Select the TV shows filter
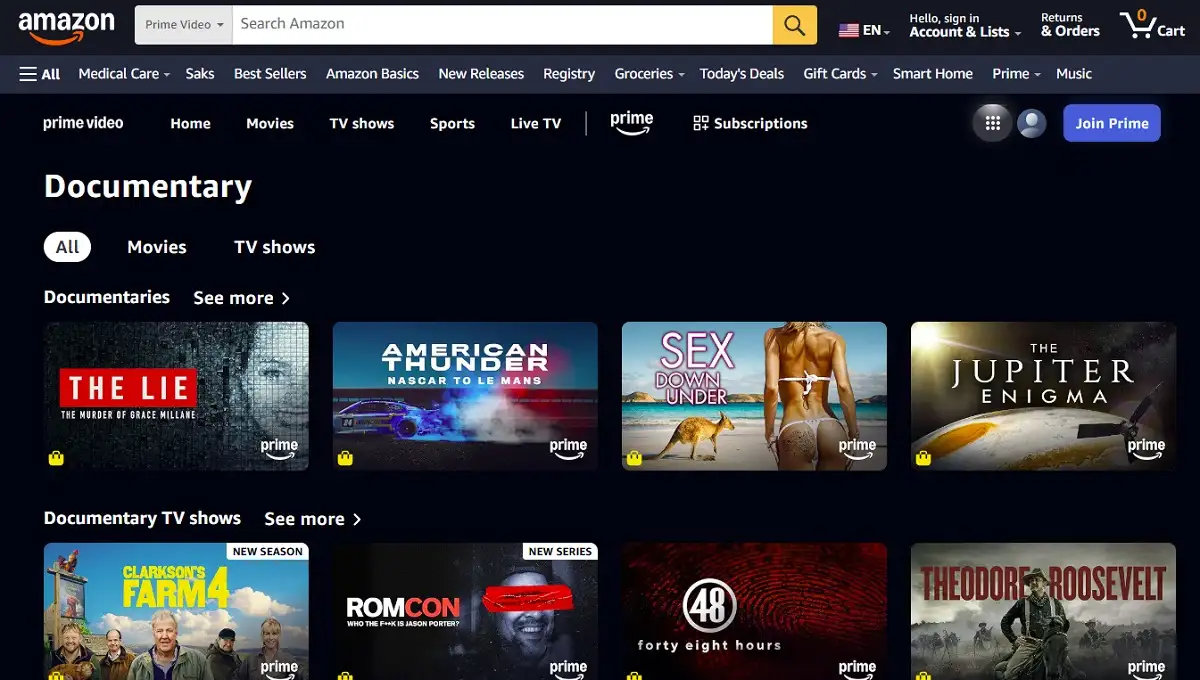The height and width of the screenshot is (680, 1200). coord(274,247)
